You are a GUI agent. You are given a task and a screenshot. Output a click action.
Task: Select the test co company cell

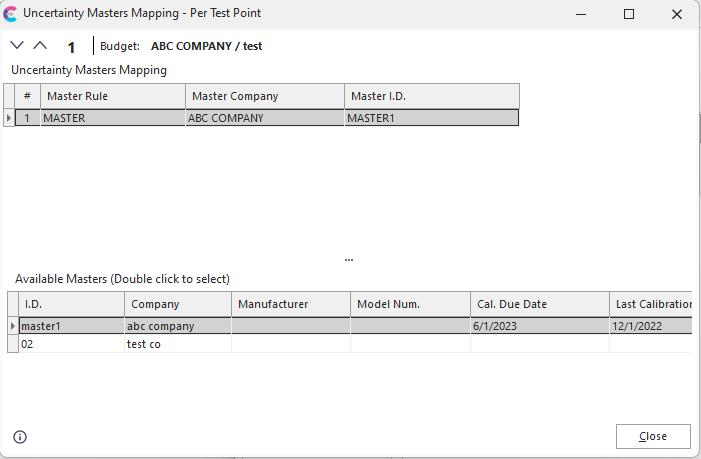click(x=177, y=344)
